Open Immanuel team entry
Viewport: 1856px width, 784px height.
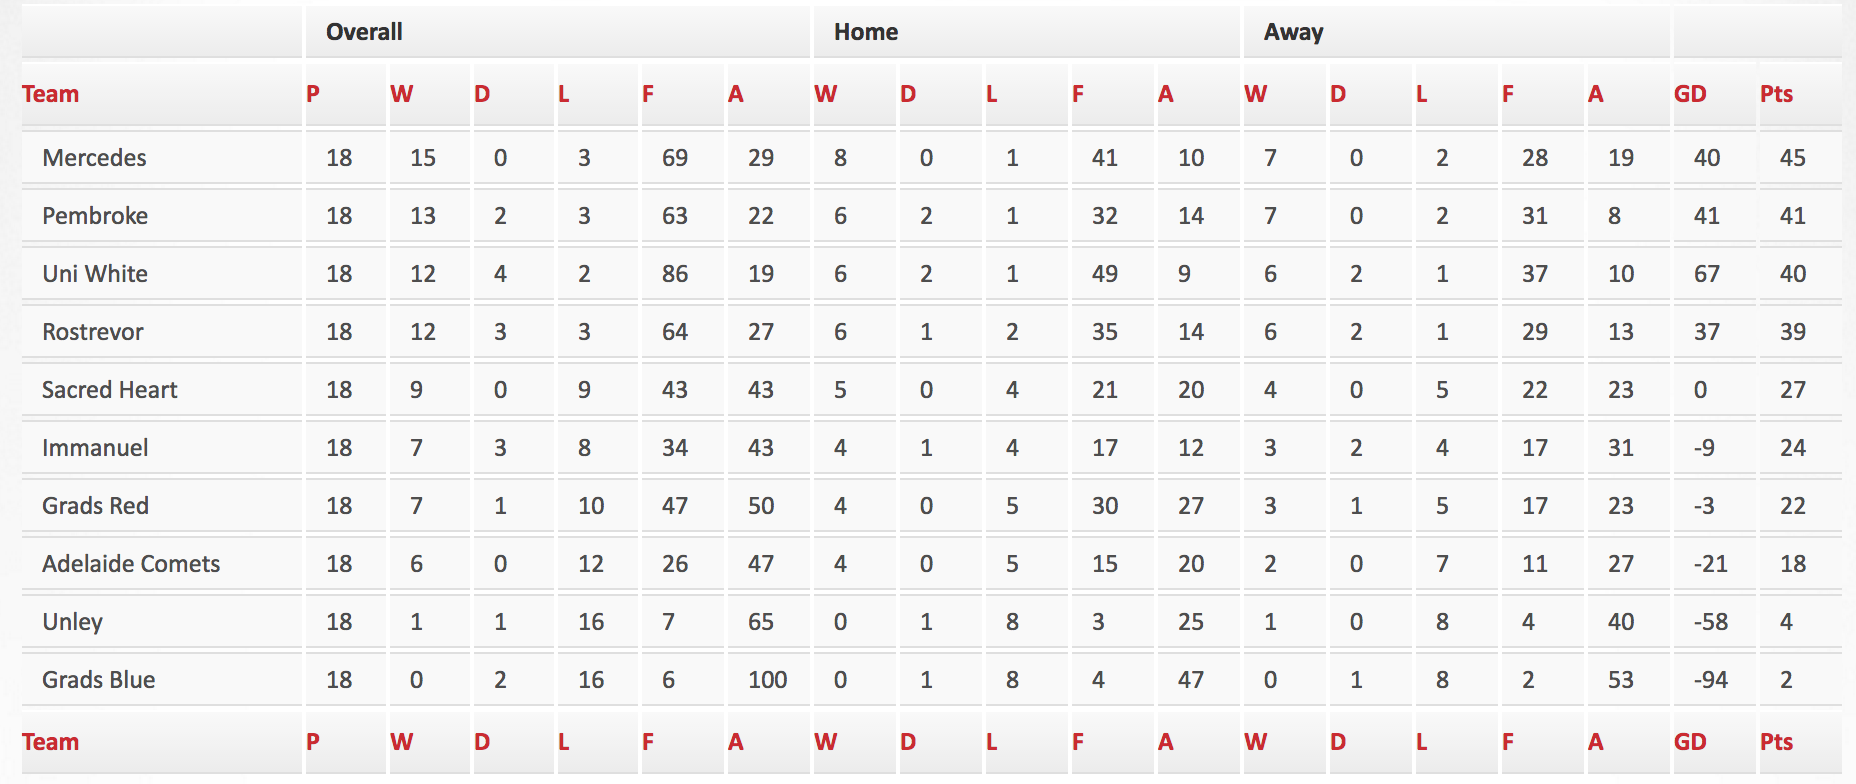coord(95,448)
